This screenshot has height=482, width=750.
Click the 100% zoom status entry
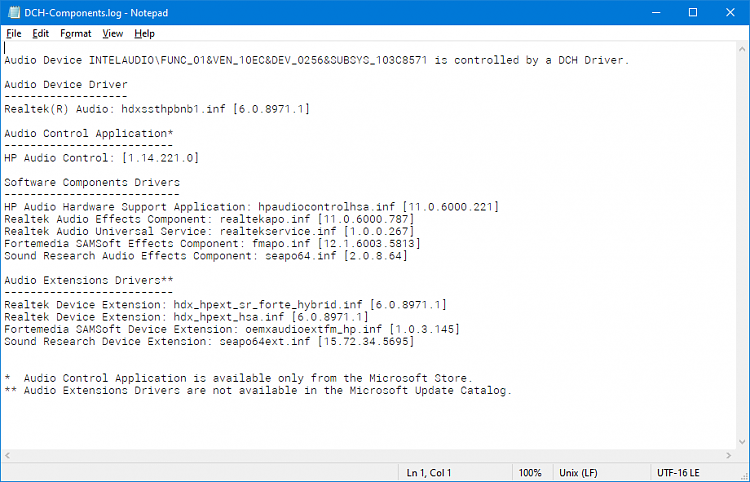tap(530, 473)
